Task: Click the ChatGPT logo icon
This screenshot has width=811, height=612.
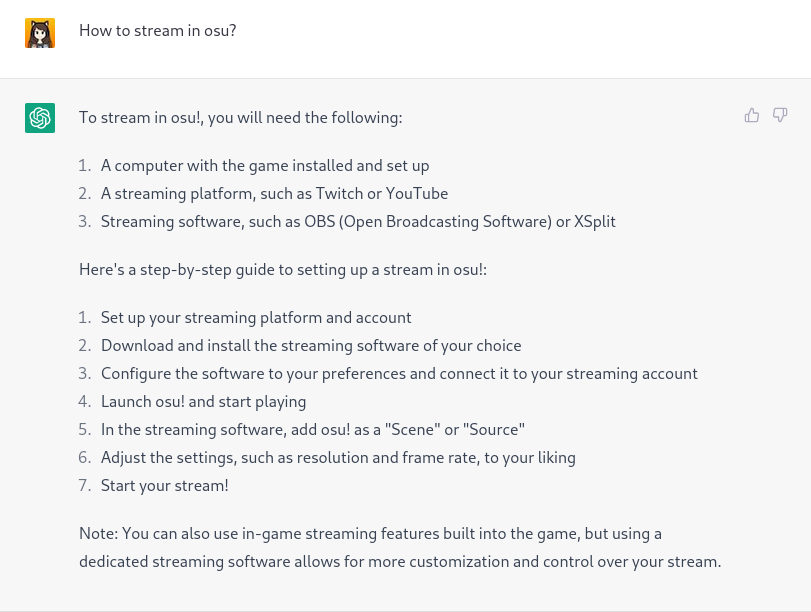Action: coord(40,118)
